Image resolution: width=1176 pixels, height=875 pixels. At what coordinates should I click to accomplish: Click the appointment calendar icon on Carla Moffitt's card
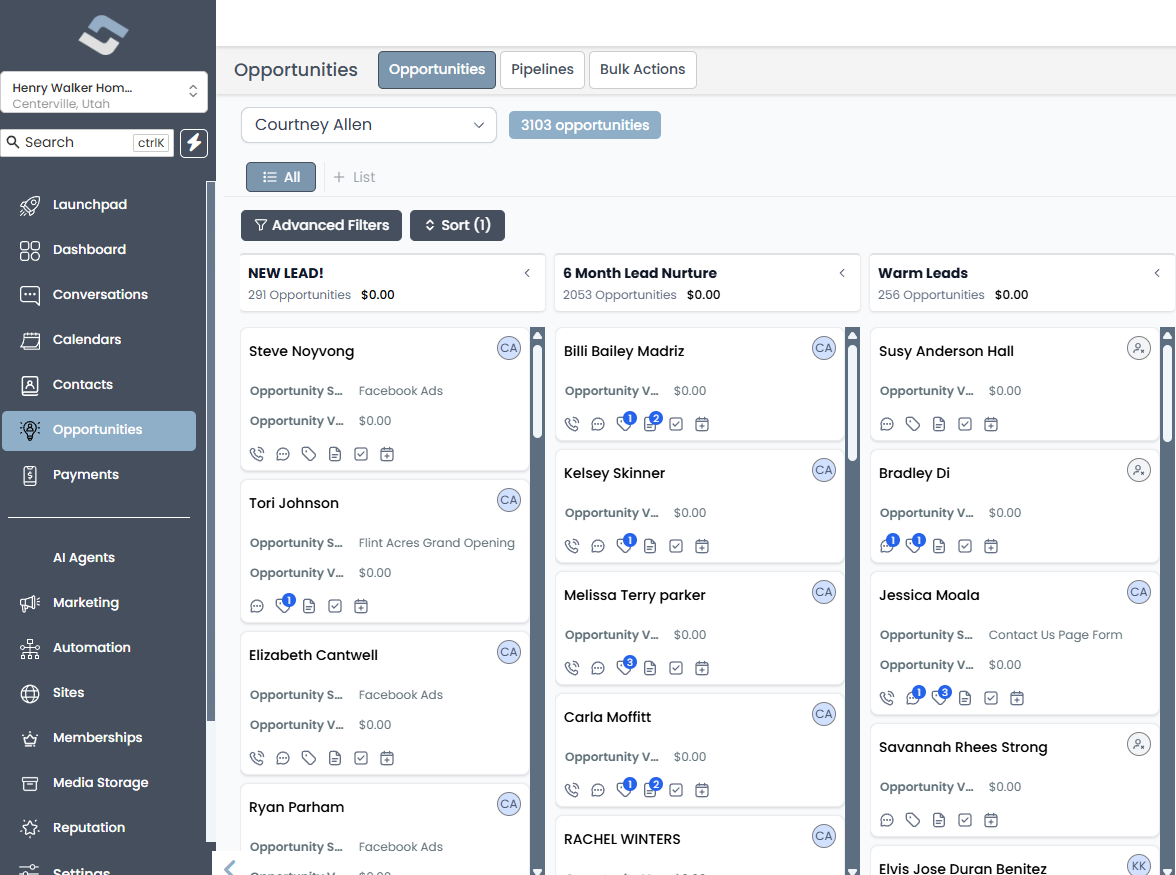[x=701, y=789]
